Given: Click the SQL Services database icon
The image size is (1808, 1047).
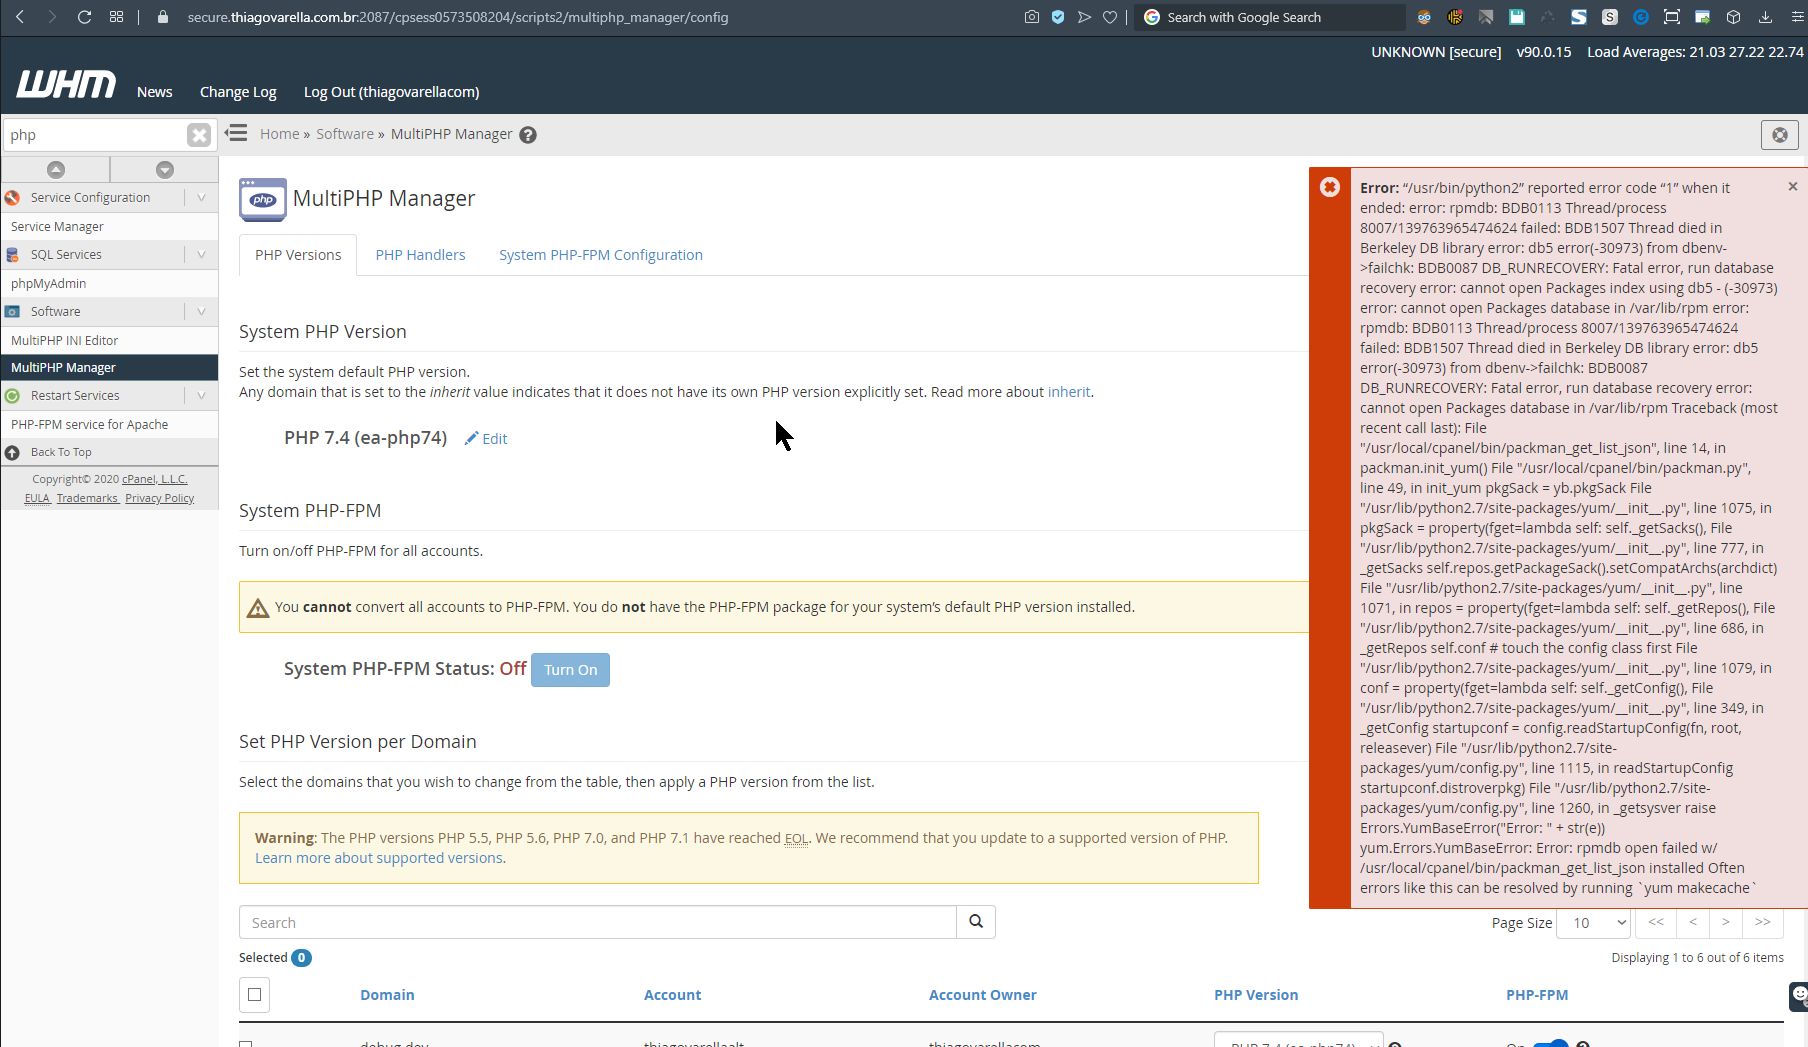Looking at the screenshot, I should pos(13,255).
